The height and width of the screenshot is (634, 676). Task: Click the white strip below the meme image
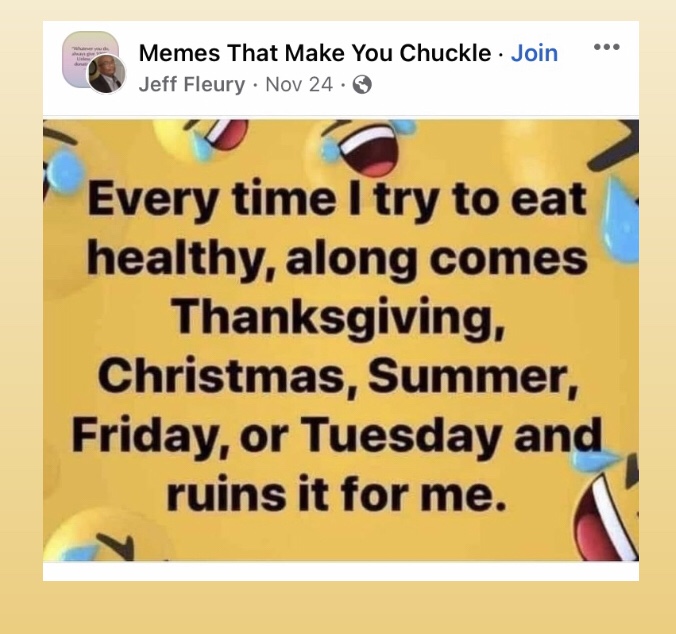[340, 570]
